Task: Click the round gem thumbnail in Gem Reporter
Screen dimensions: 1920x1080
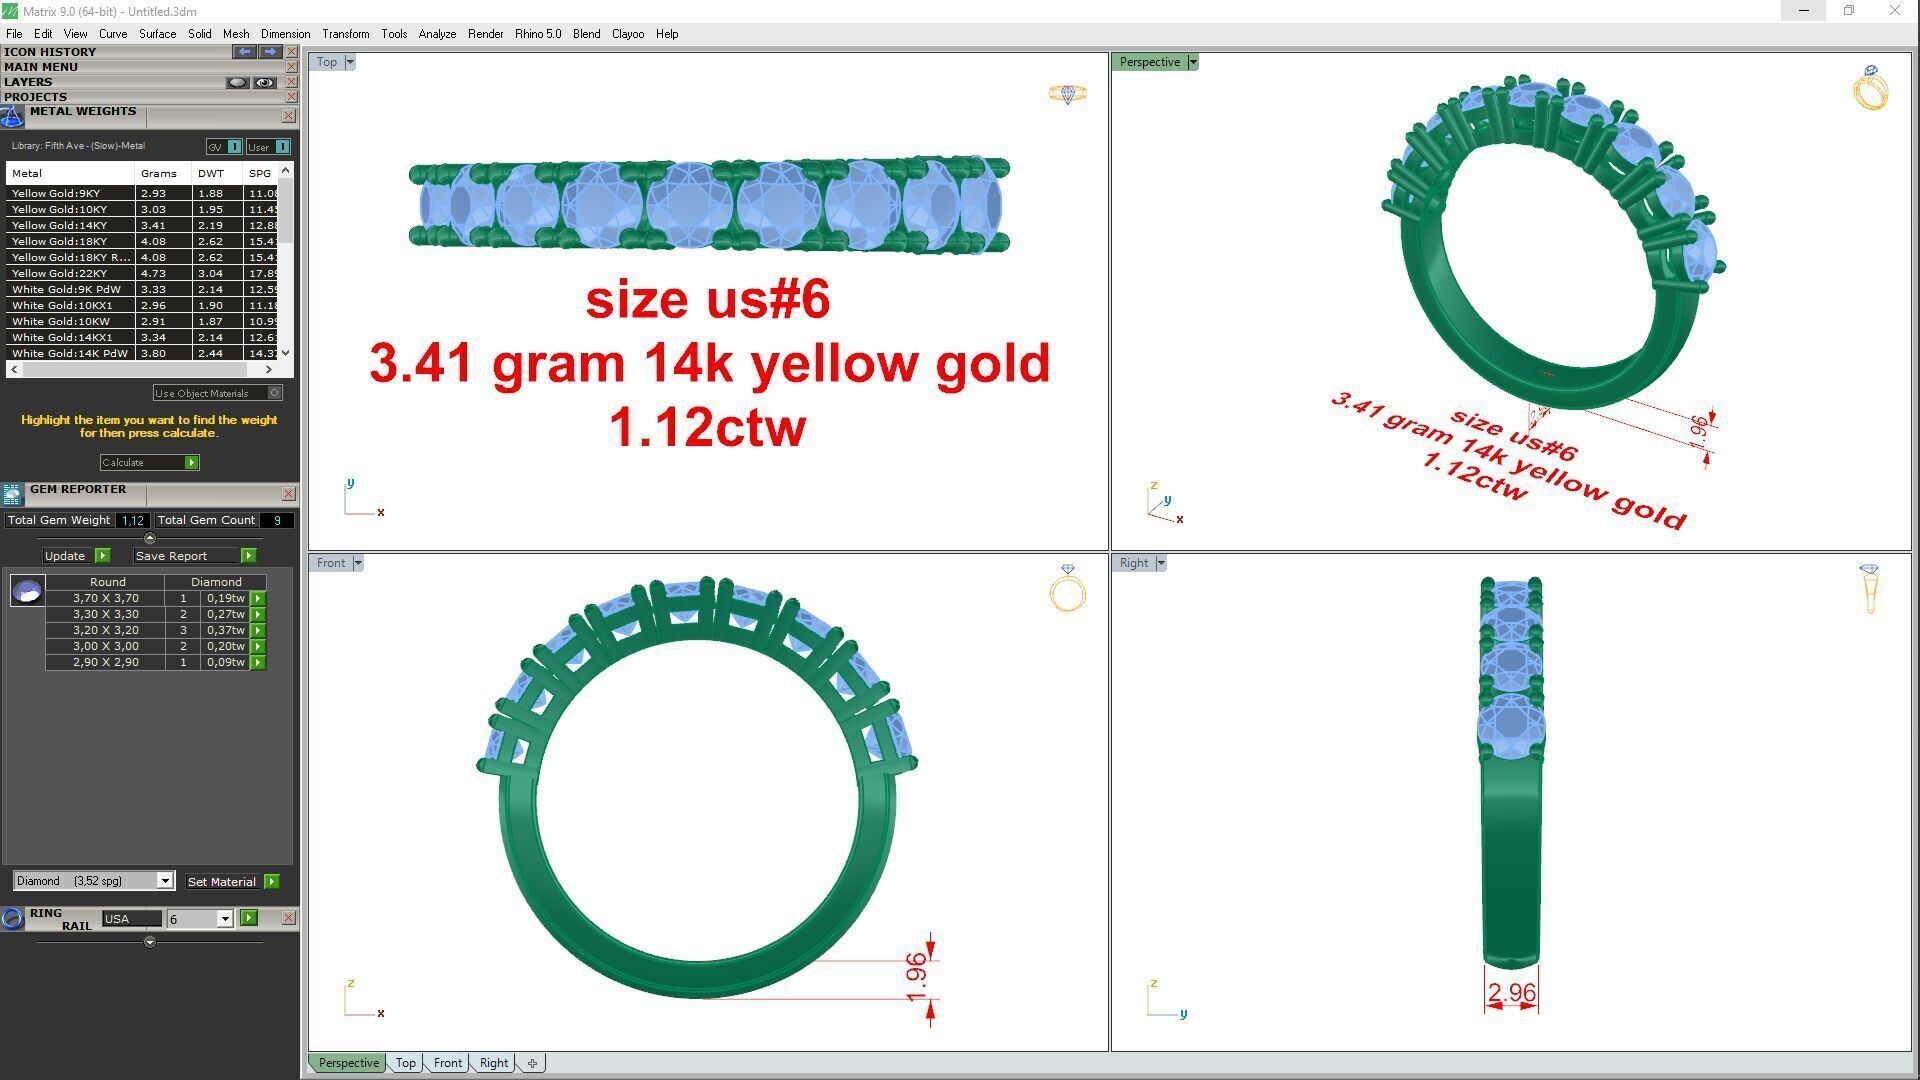Action: coord(27,591)
